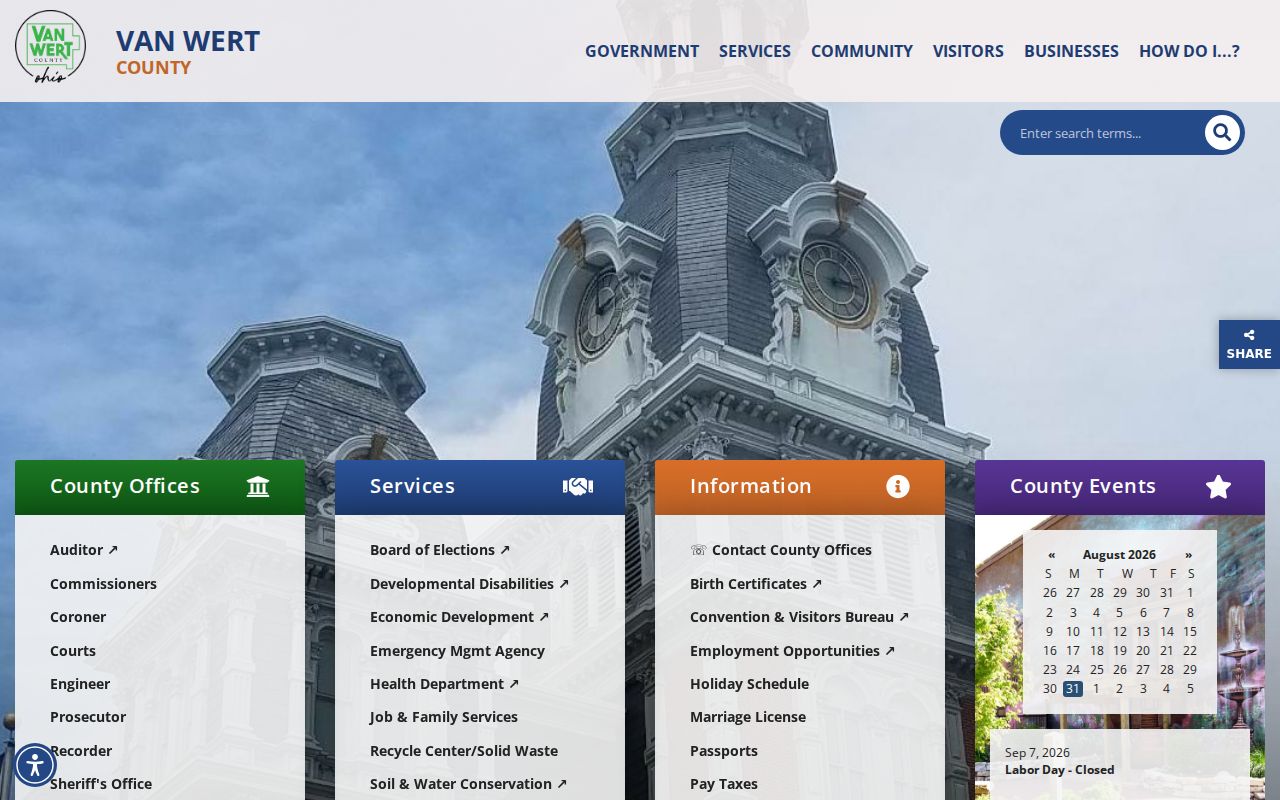Viewport: 1280px width, 800px height.
Task: Open the Holiday Schedule link
Action: [x=749, y=684]
